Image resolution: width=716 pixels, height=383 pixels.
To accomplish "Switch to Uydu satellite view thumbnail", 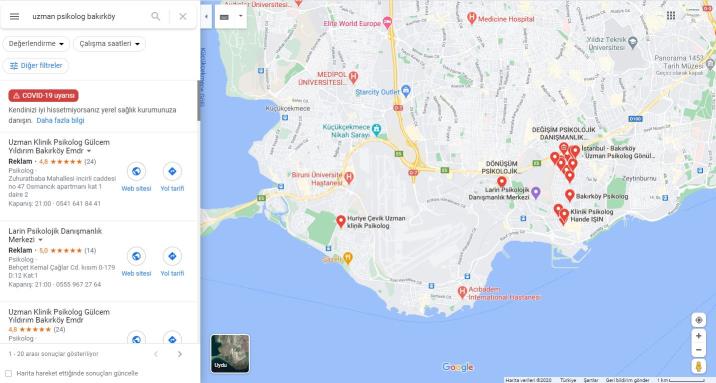I will (230, 354).
